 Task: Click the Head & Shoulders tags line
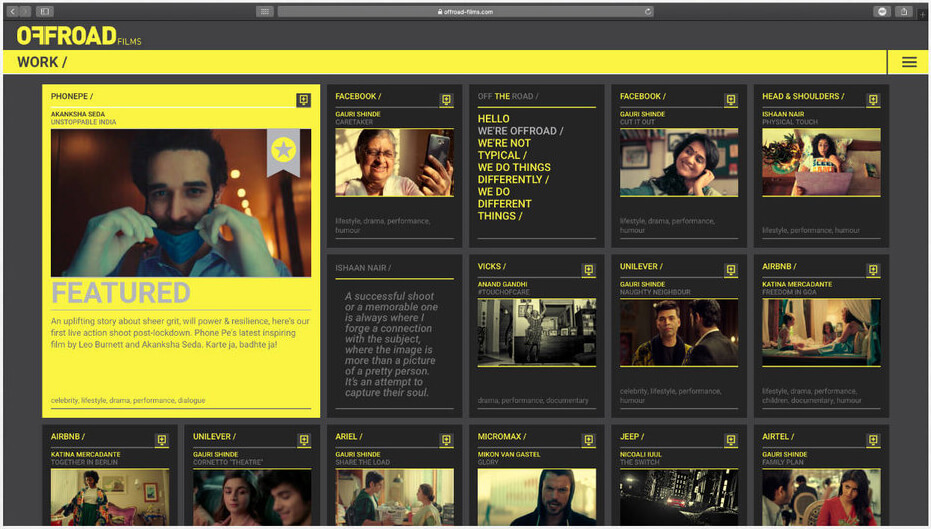coord(811,230)
